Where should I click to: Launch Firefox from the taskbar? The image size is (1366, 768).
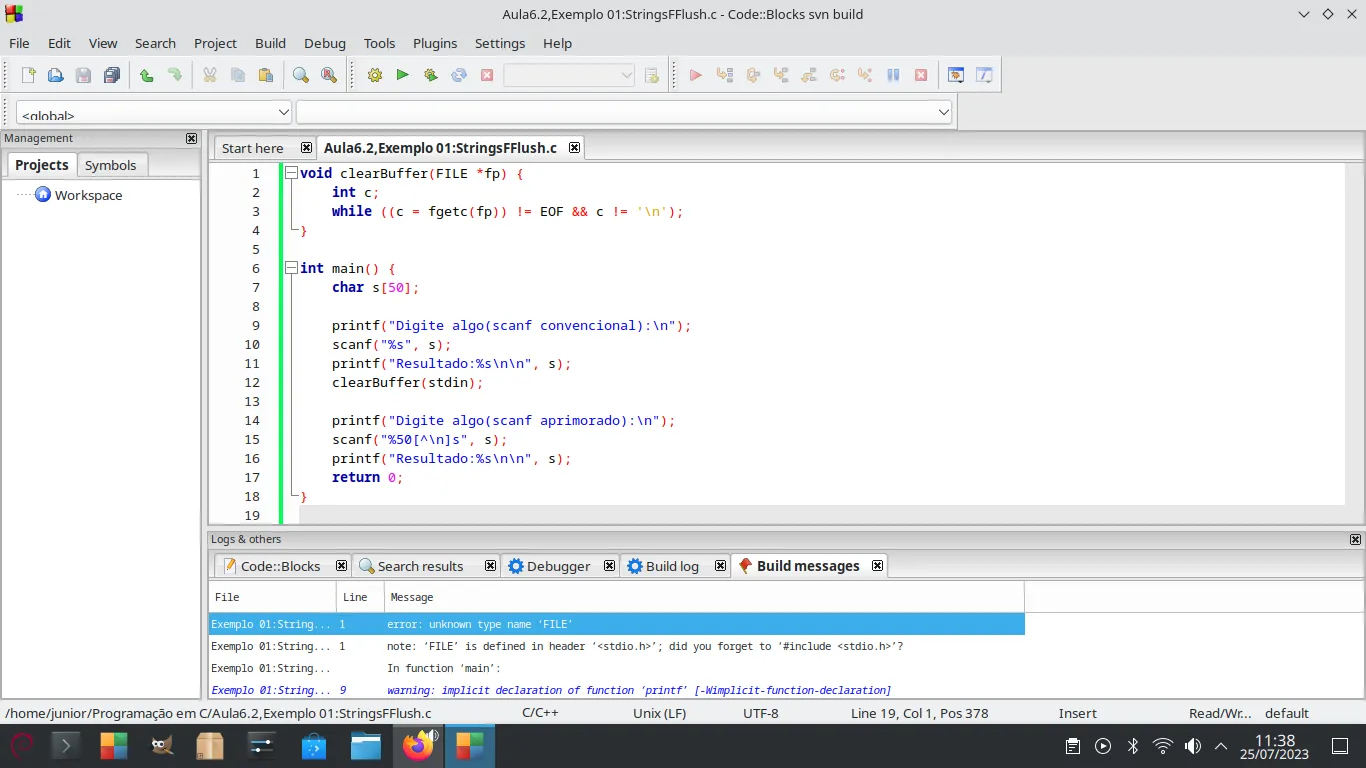418,746
